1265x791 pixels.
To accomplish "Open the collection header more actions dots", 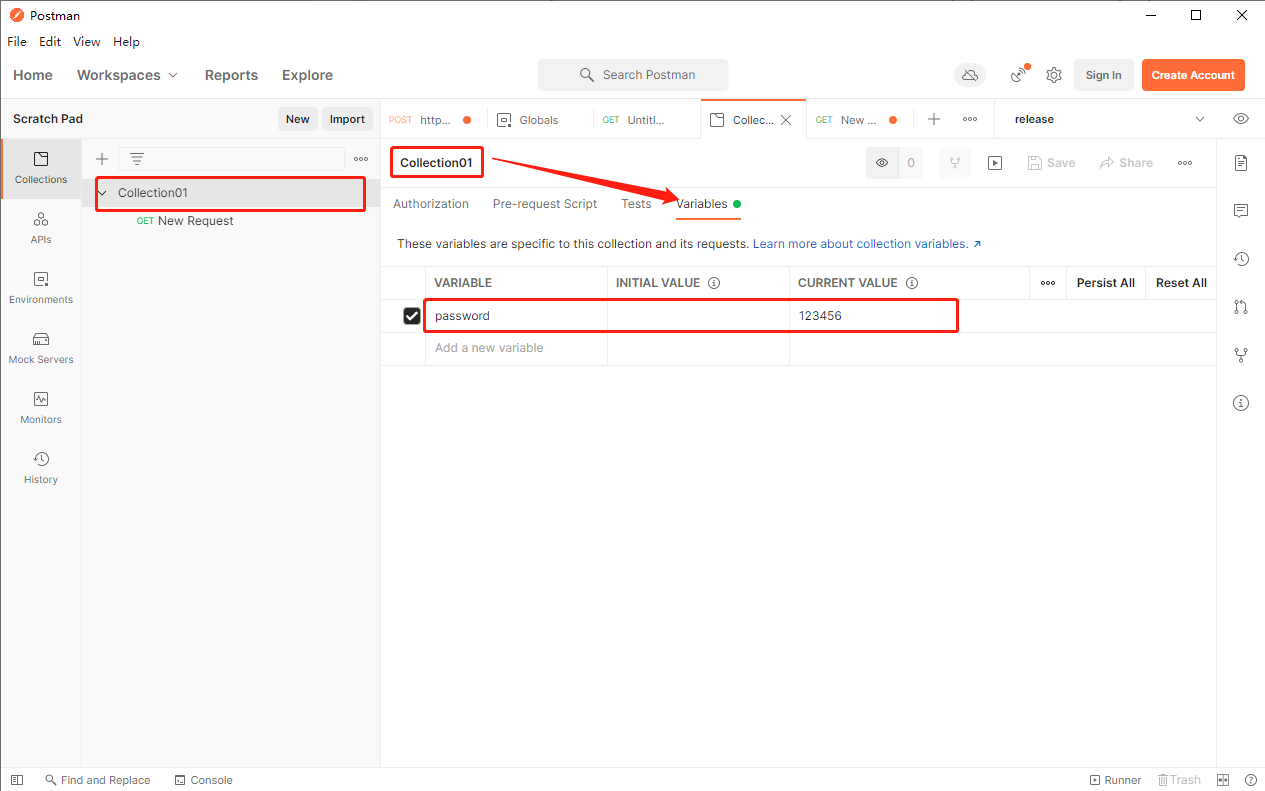I will (1185, 163).
